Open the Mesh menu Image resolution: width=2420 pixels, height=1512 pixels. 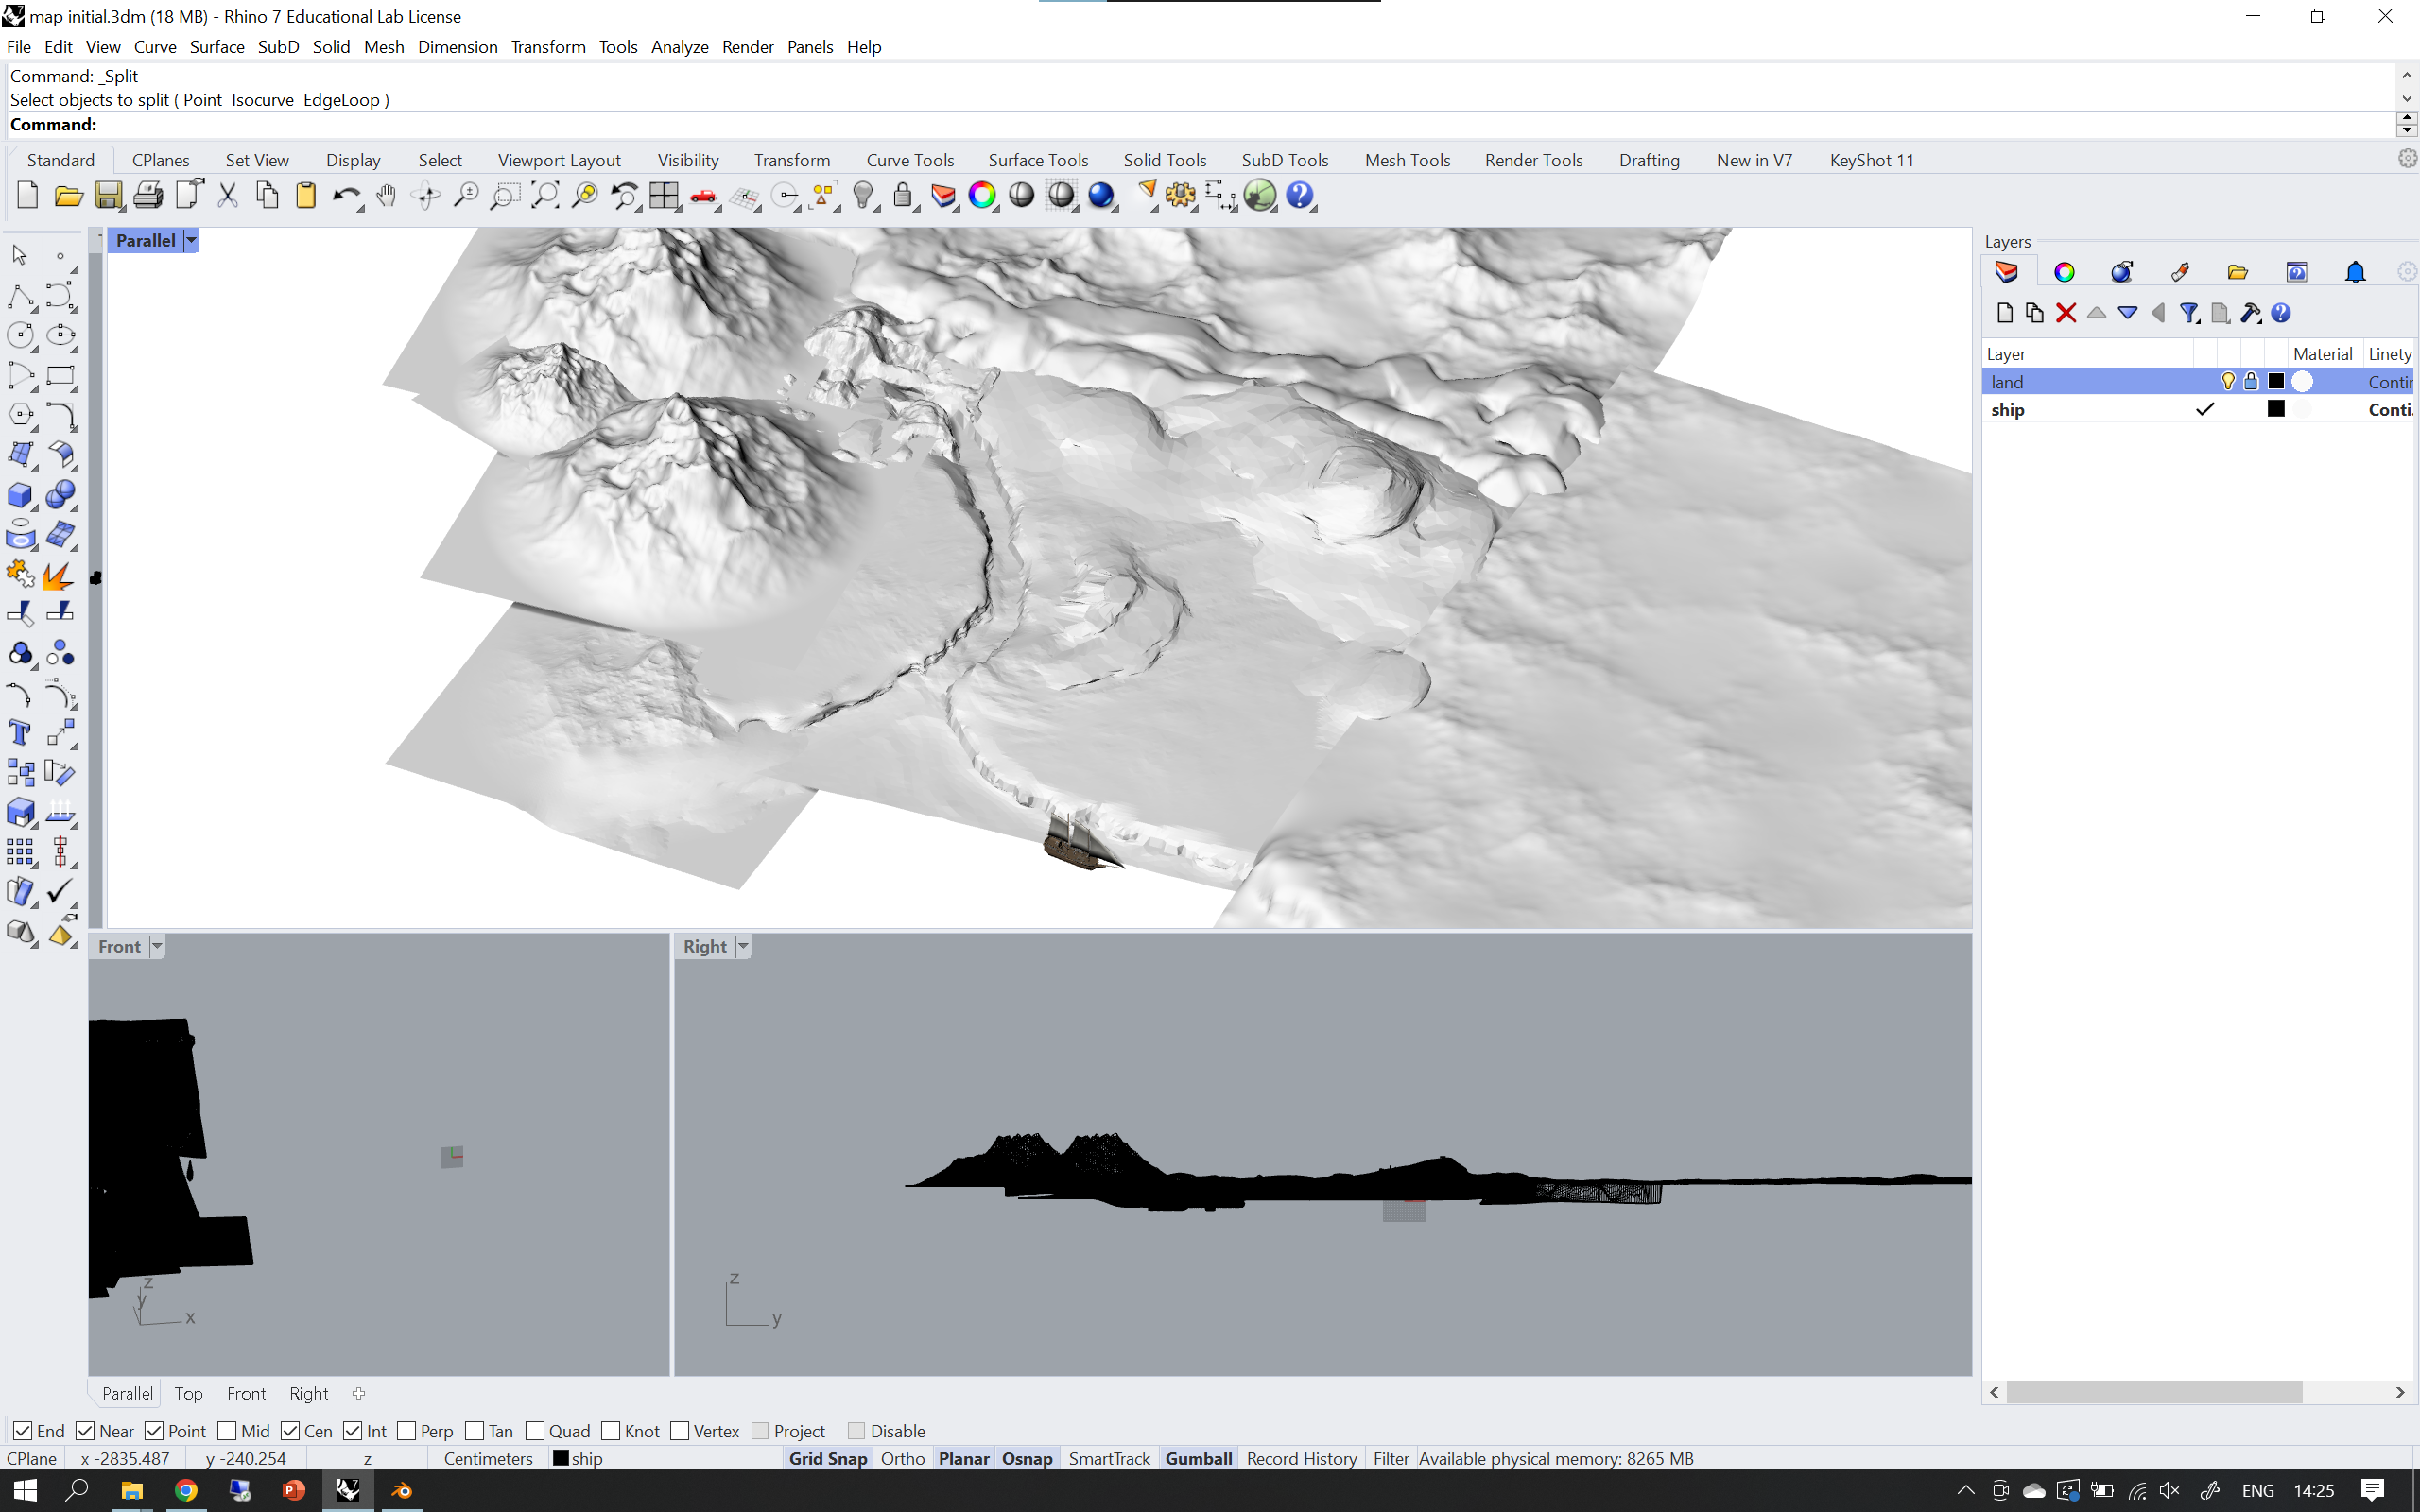coord(383,47)
